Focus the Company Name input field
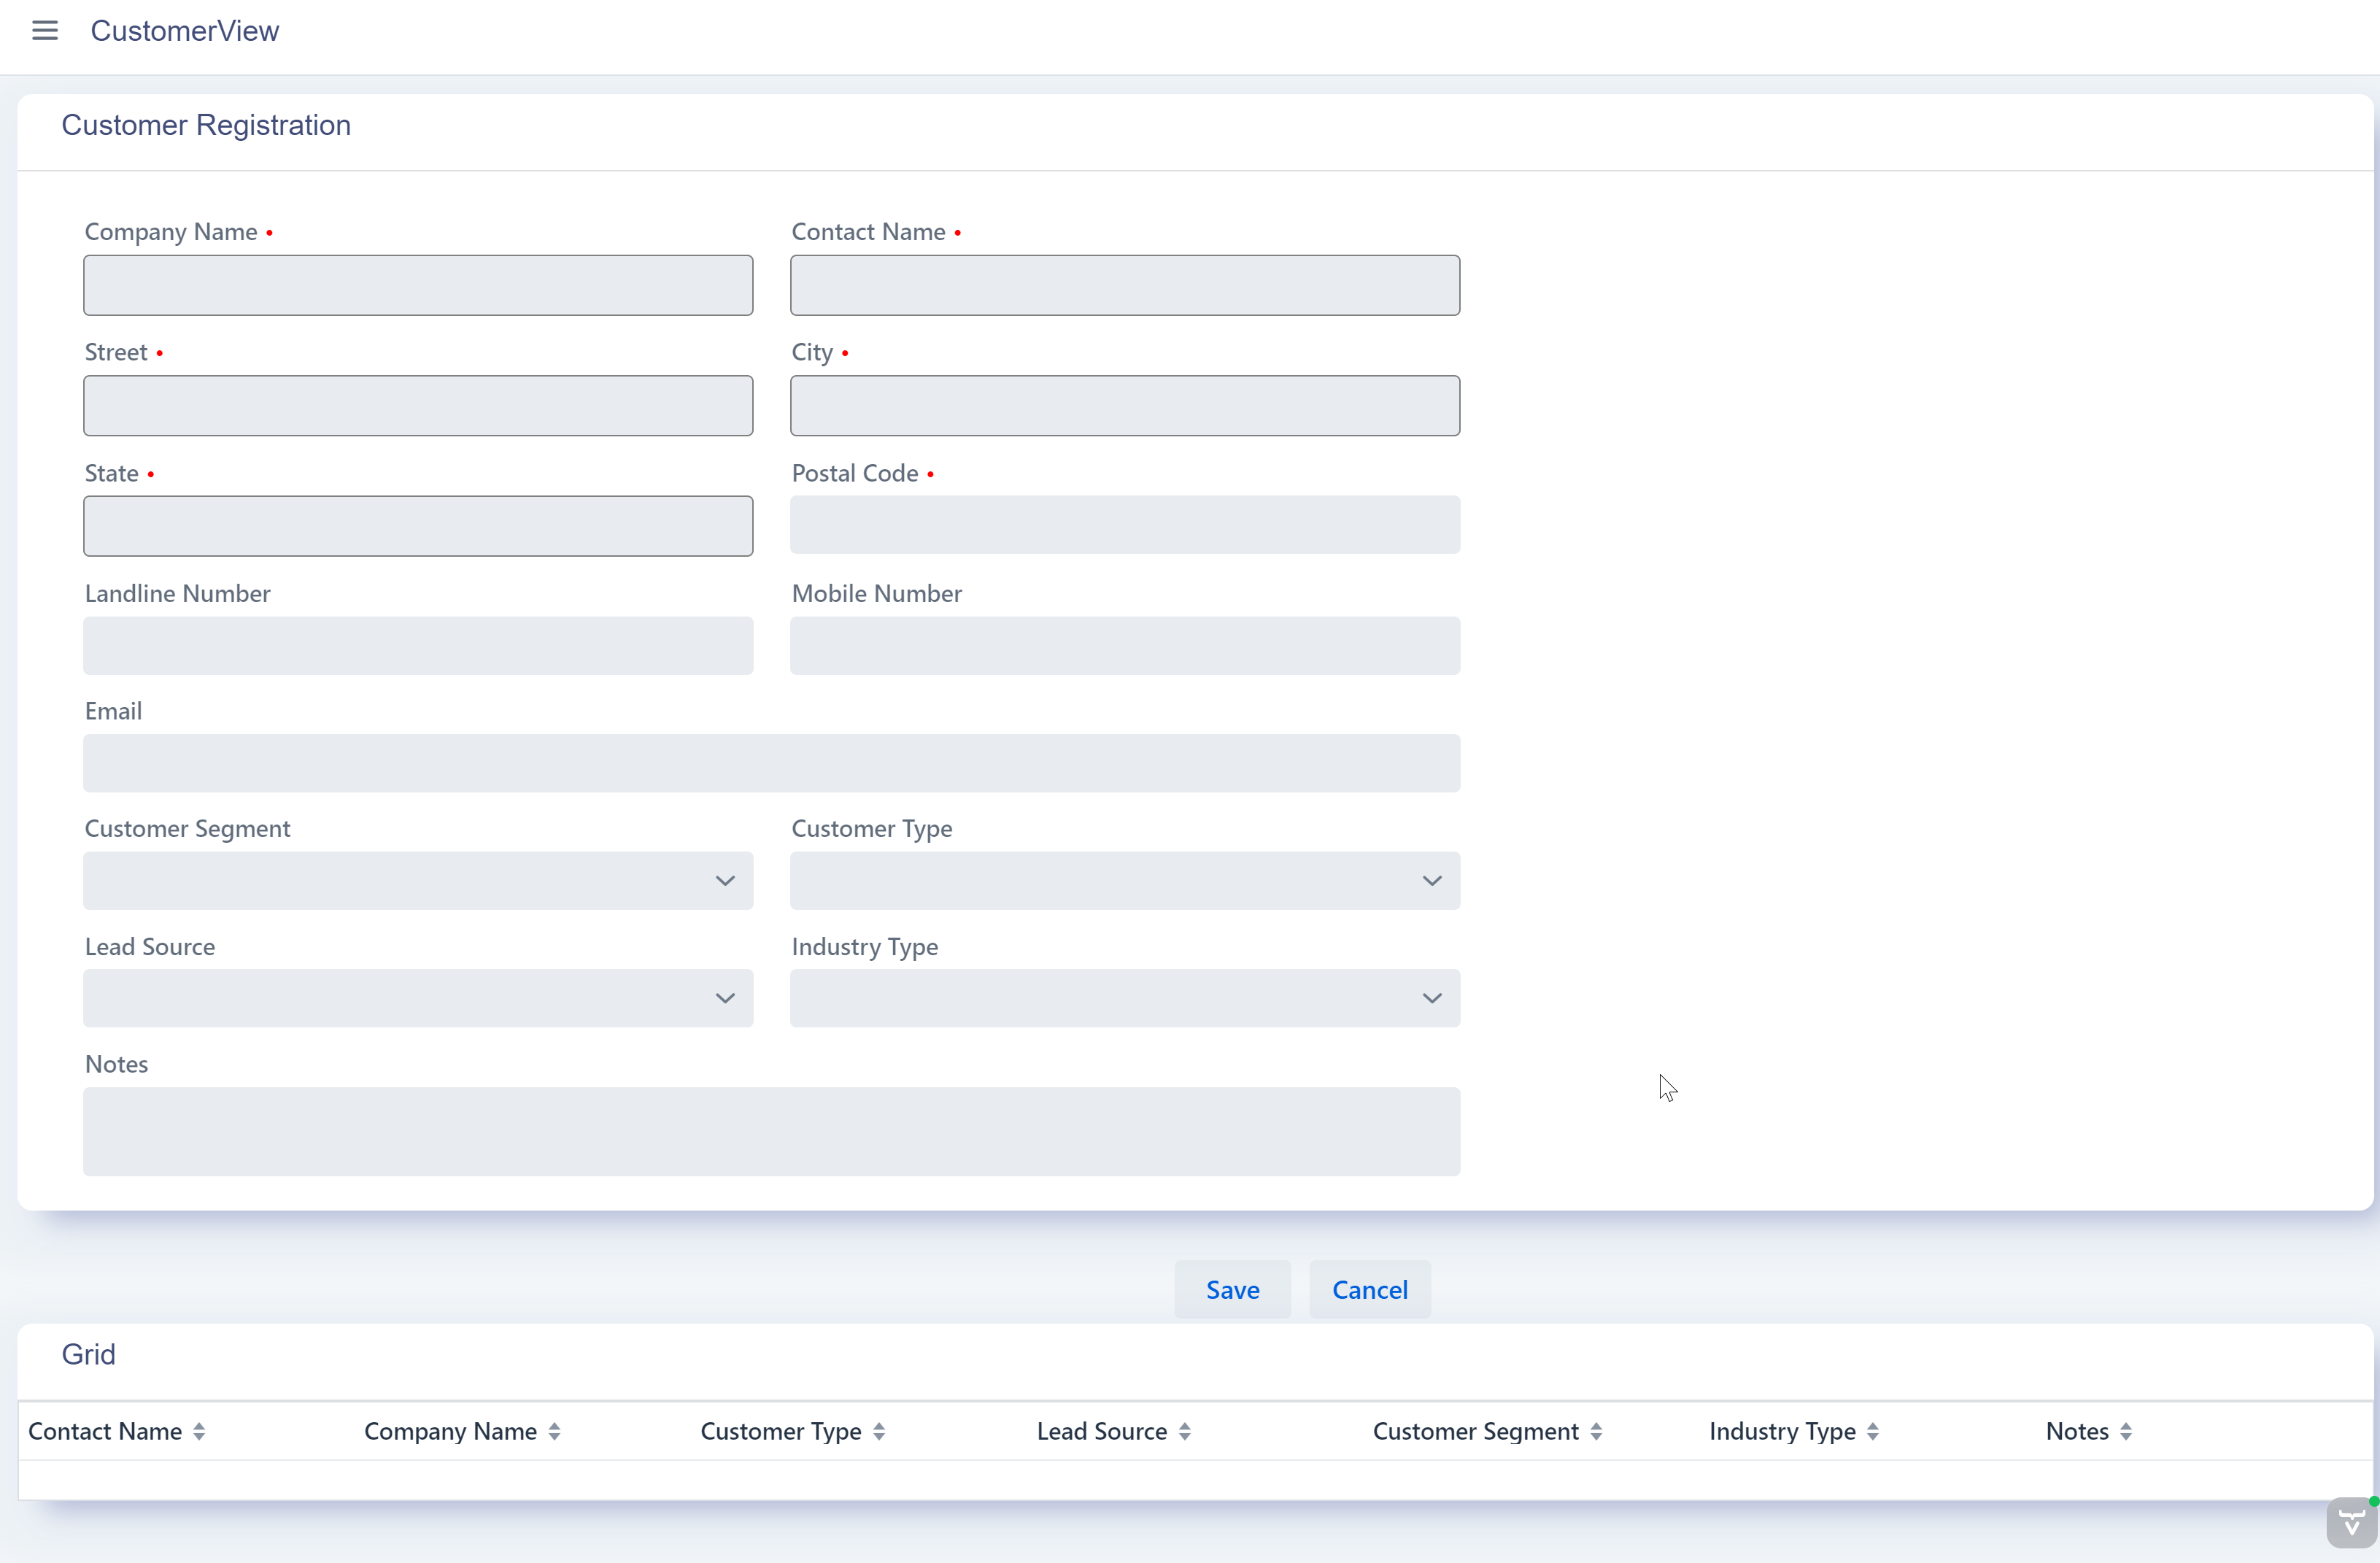The height and width of the screenshot is (1563, 2380). pyautogui.click(x=418, y=285)
